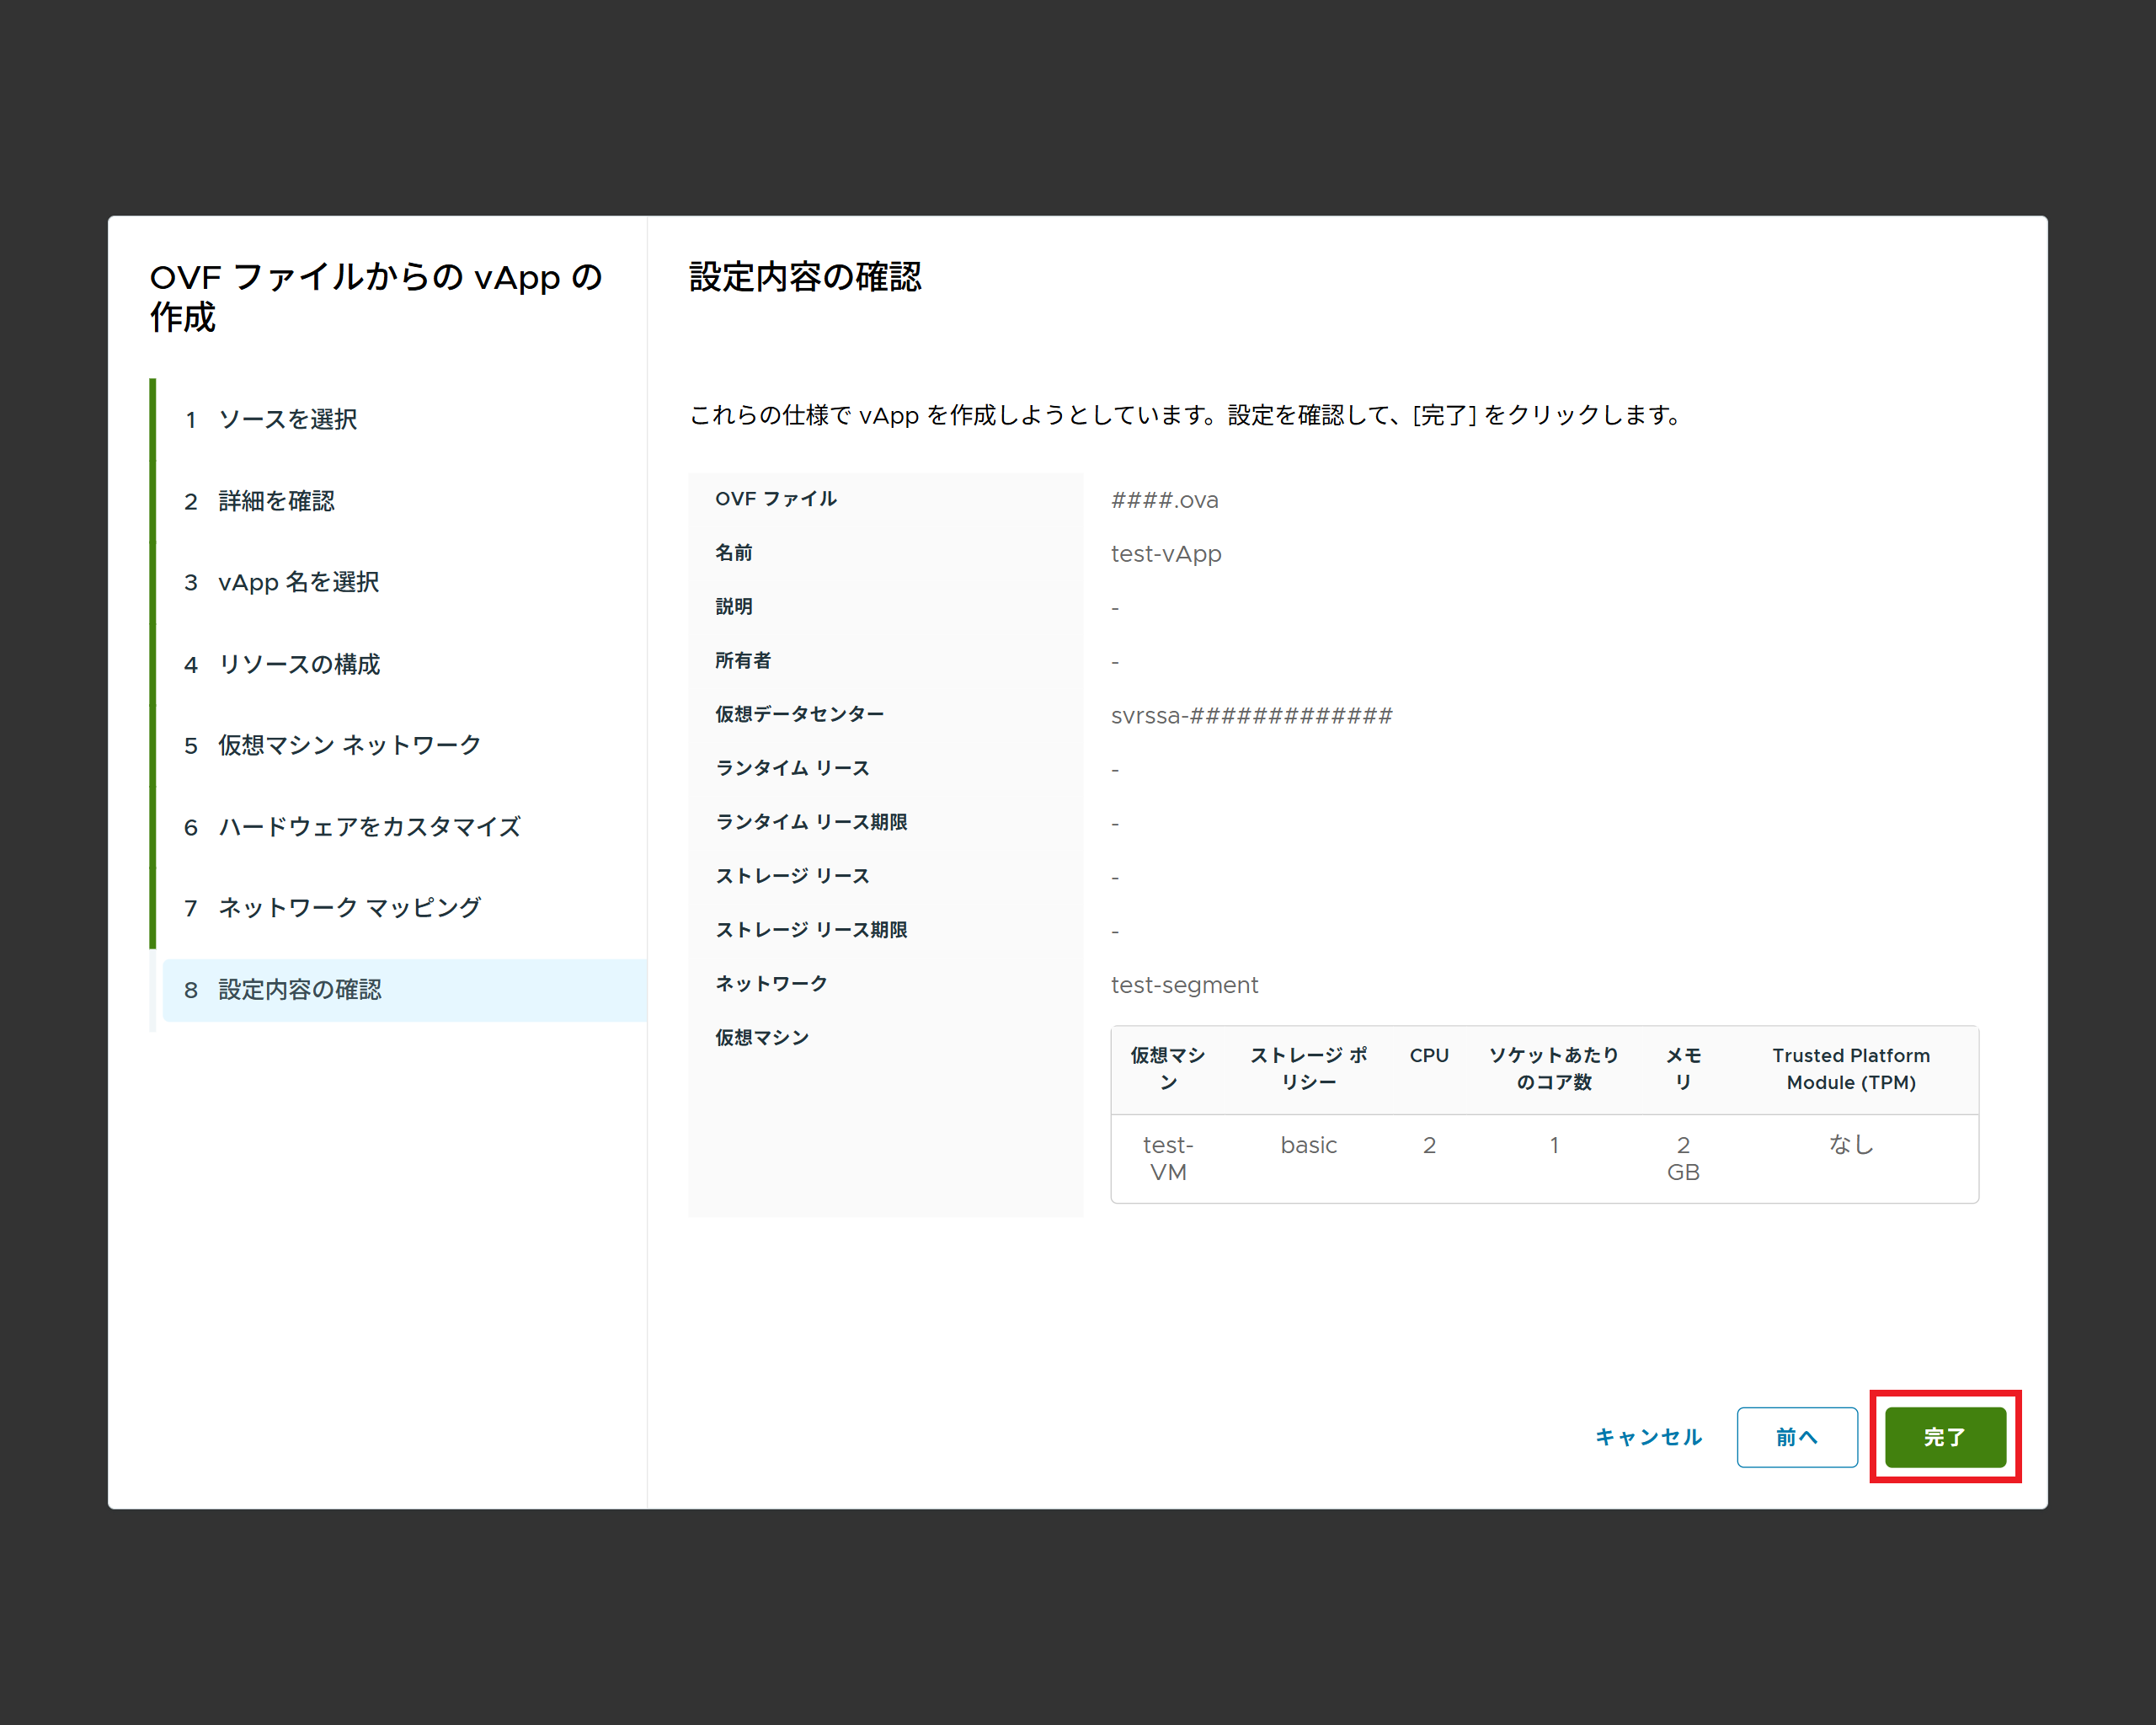Viewport: 2156px width, 1725px height.
Task: Select step 5 仮想マシン ネットワーク
Action: tap(349, 745)
